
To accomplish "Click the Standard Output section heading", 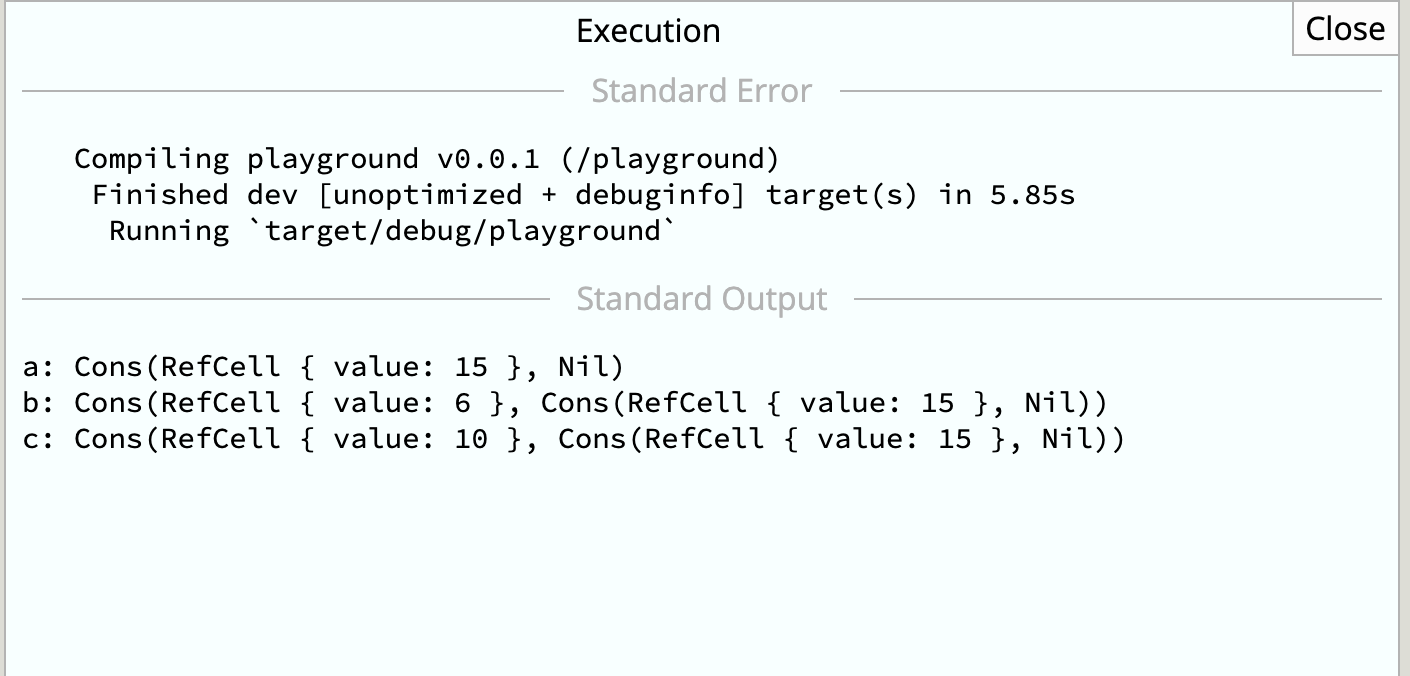I will pos(701,299).
